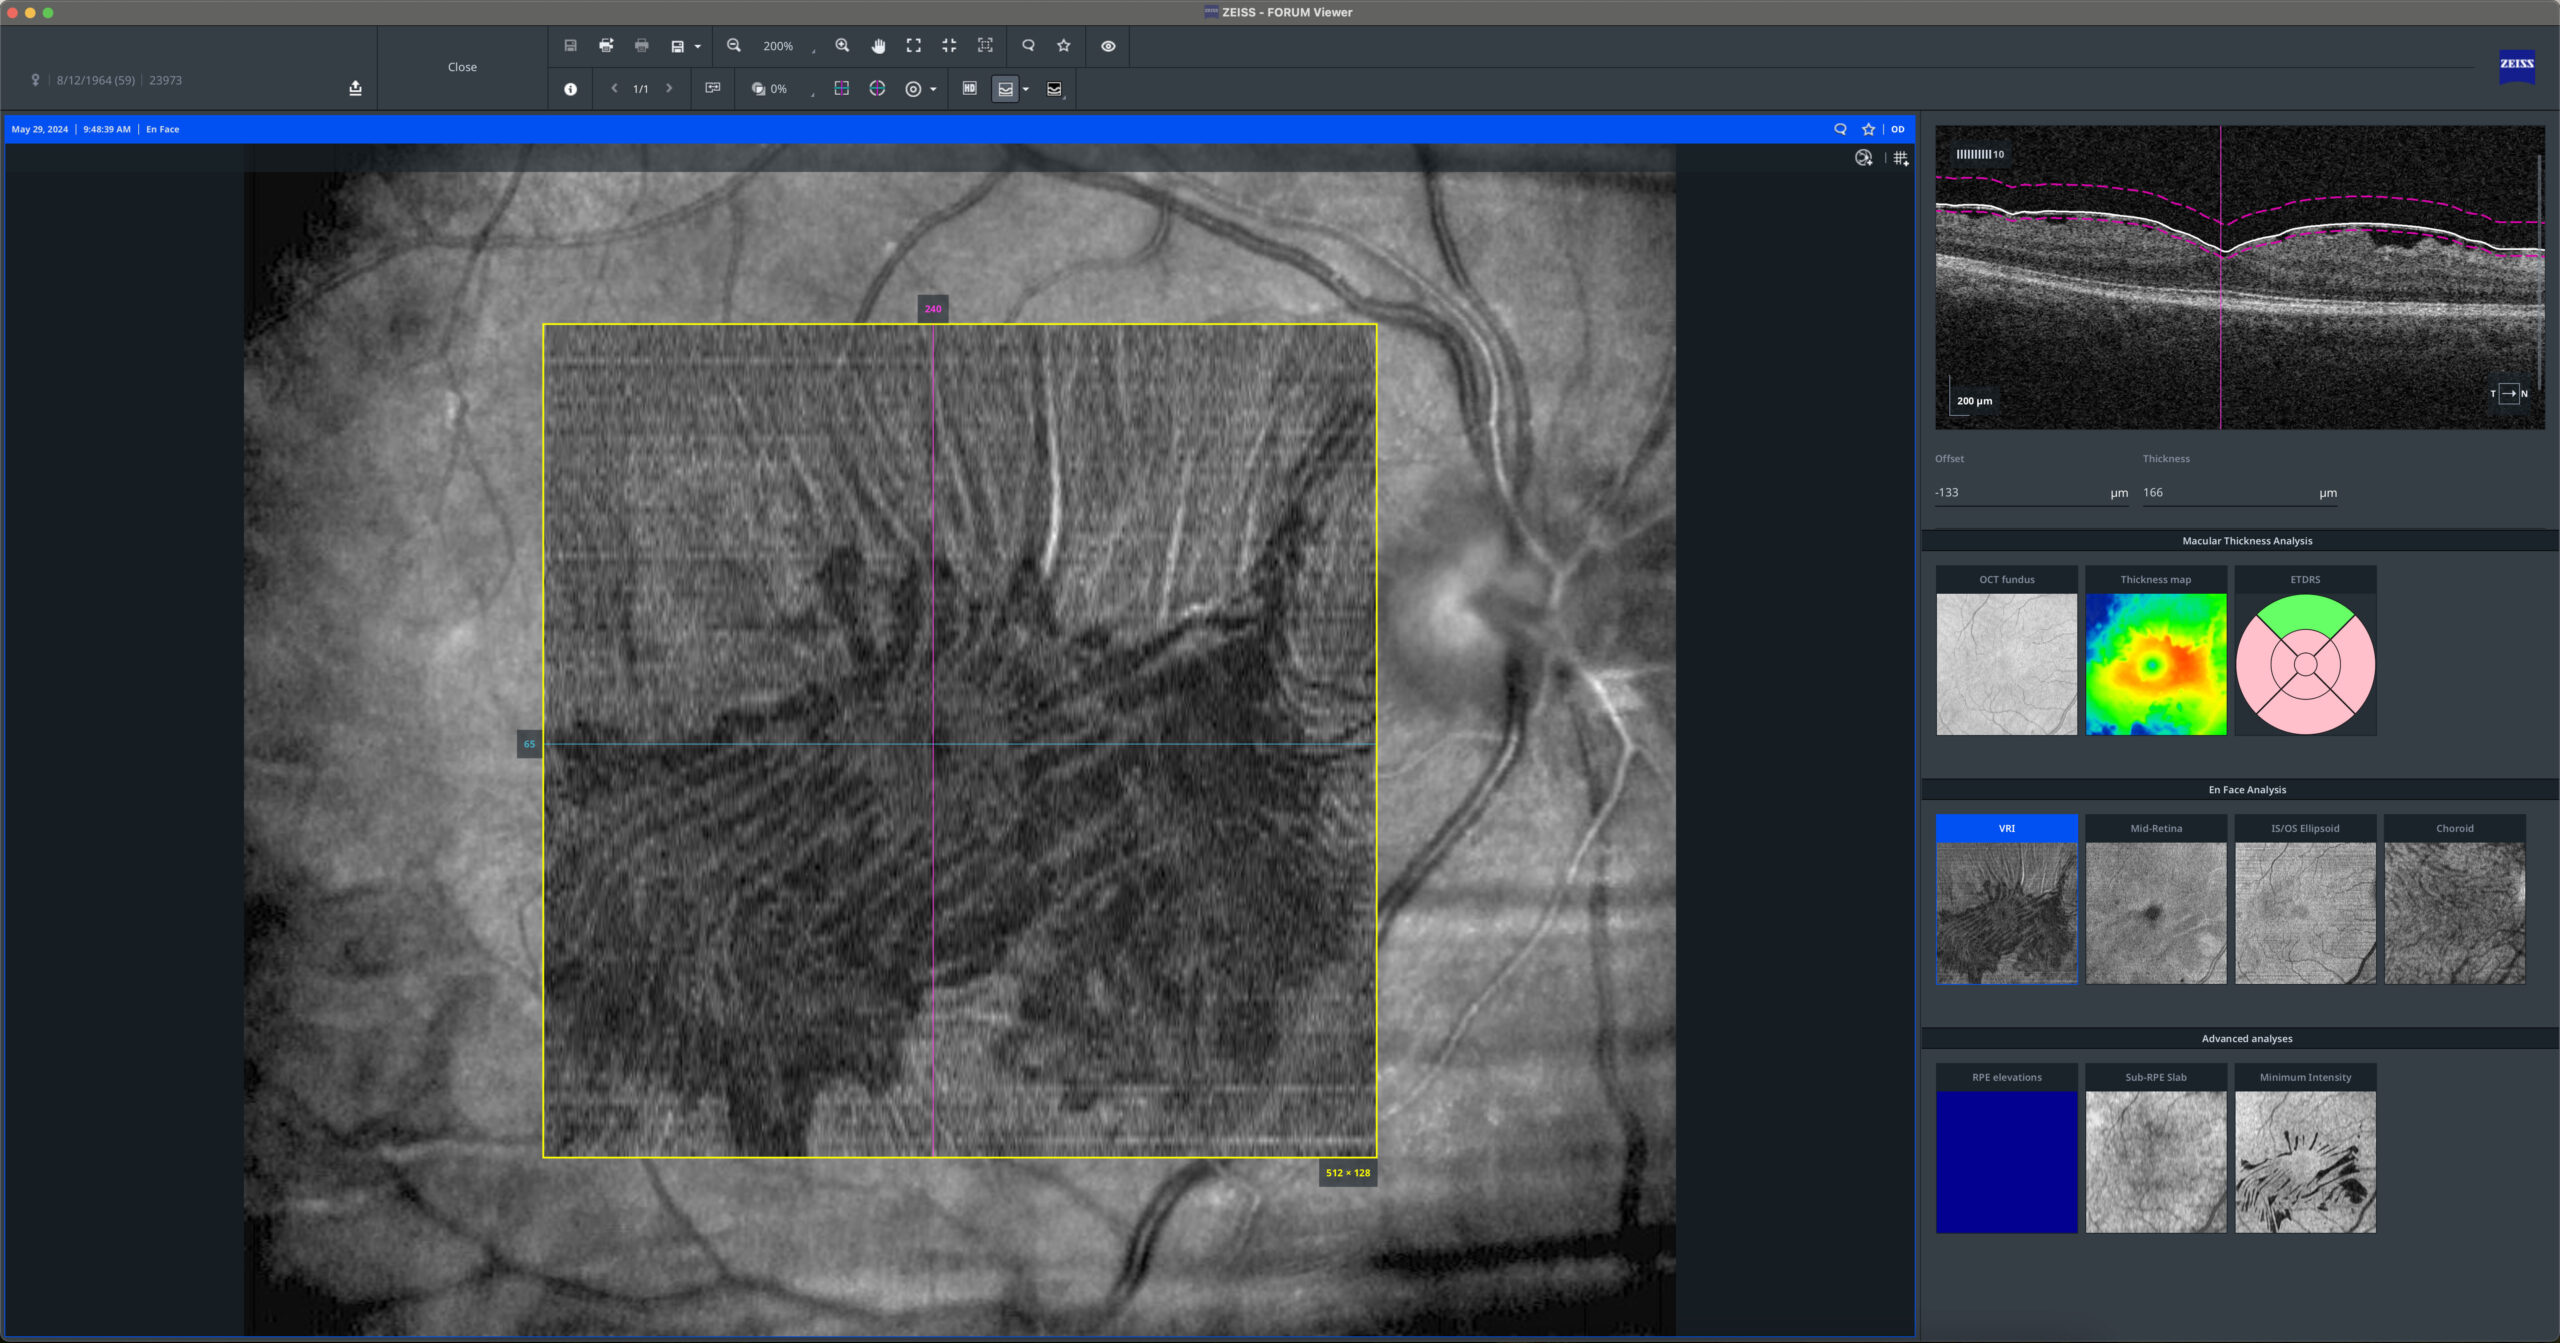
Task: Click the star favorite icon in toolbar
Action: [x=1064, y=46]
